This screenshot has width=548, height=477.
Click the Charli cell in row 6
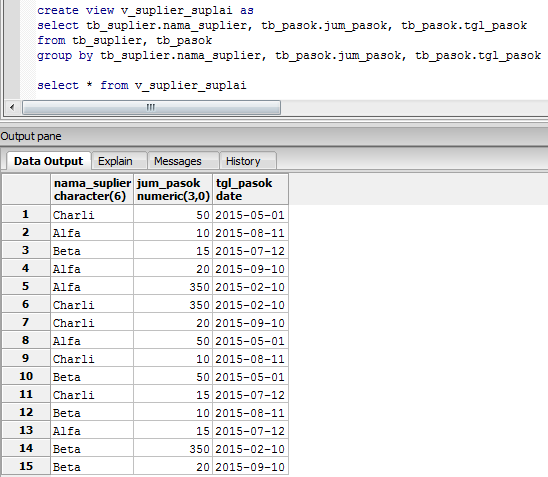click(x=92, y=304)
